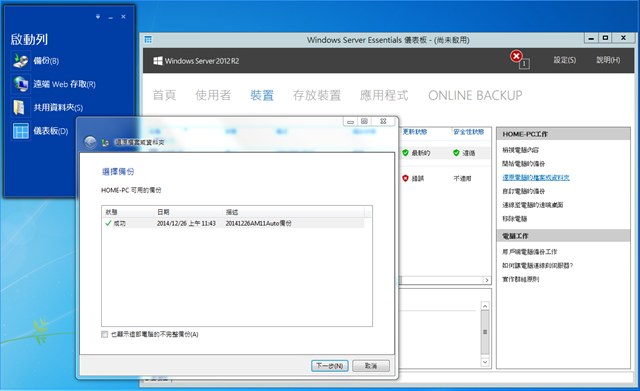The width and height of the screenshot is (640, 391).
Task: Open 如何讓電腦連線到伺服器? help link
Action: [538, 265]
